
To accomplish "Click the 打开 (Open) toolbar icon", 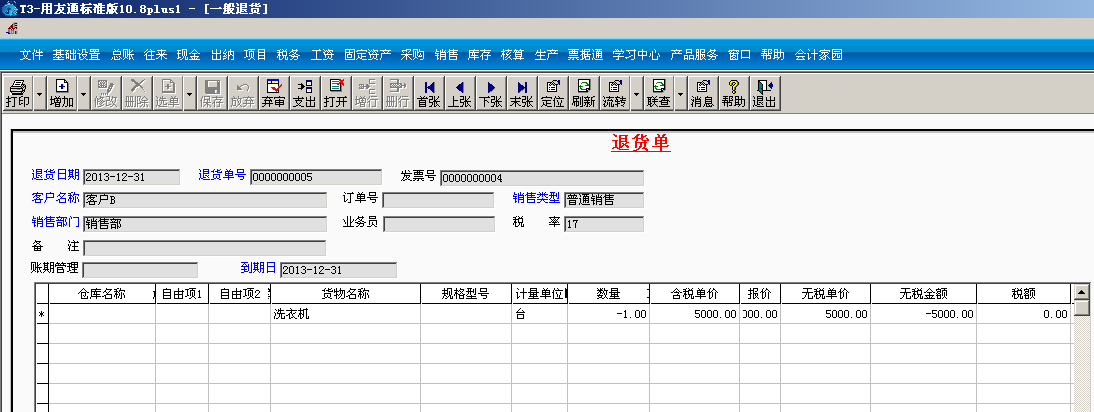I will click(x=336, y=93).
